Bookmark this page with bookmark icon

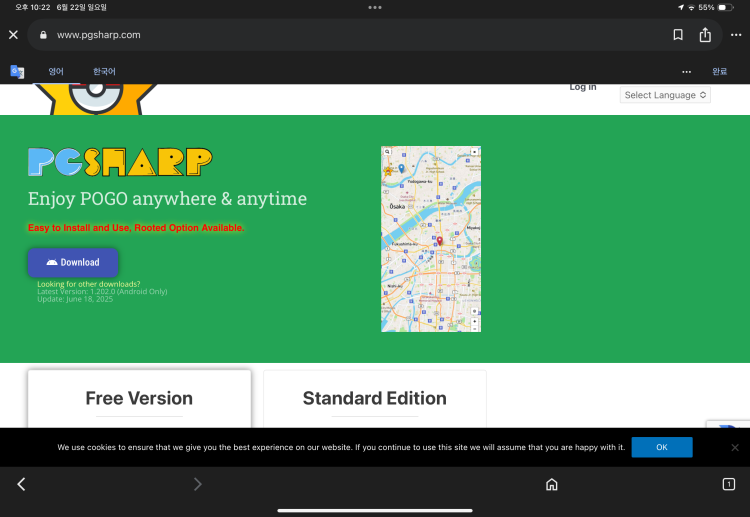[678, 35]
